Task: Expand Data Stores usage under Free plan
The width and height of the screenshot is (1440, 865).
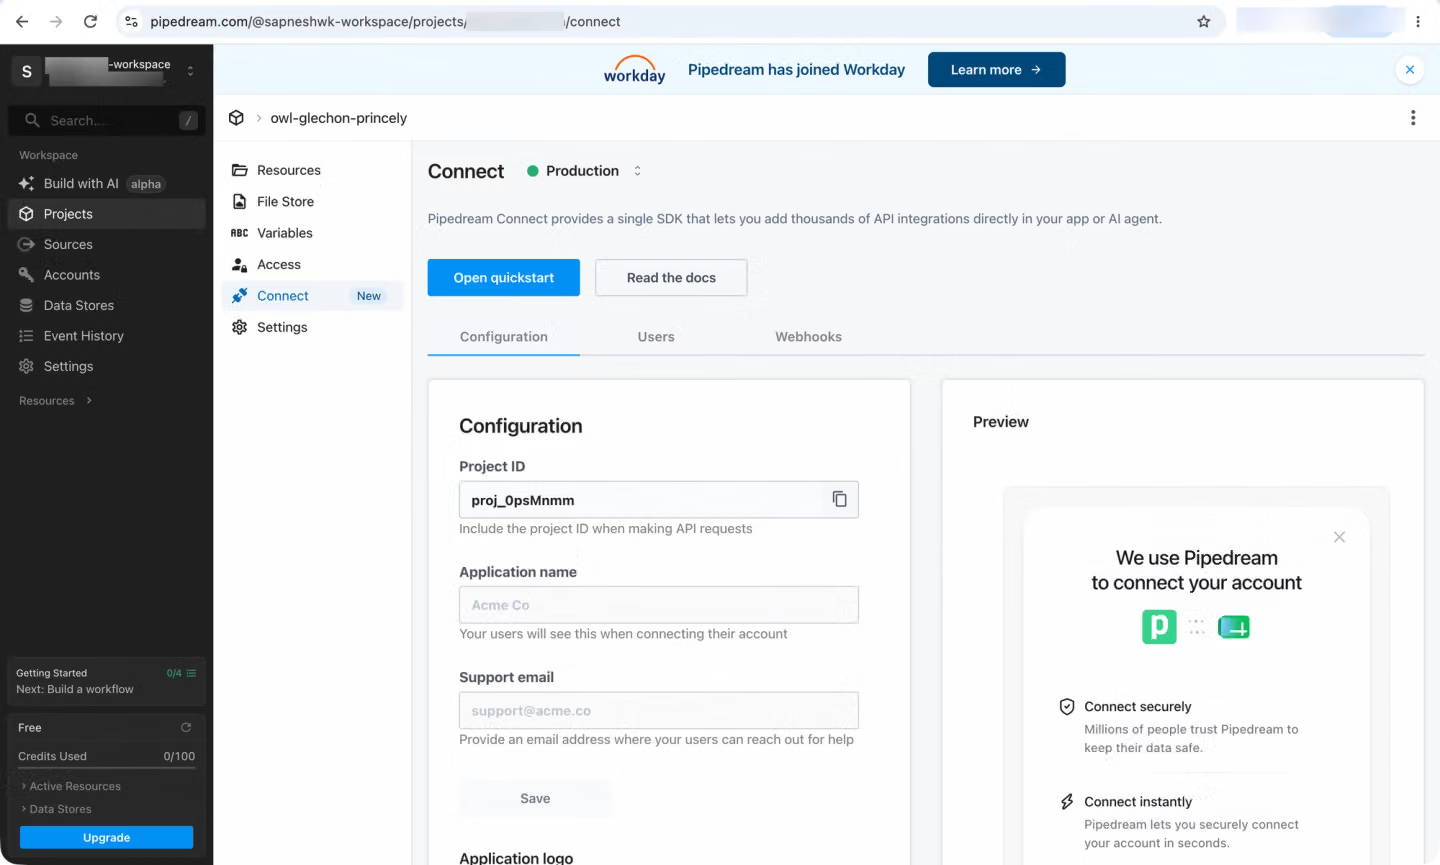Action: click(56, 809)
